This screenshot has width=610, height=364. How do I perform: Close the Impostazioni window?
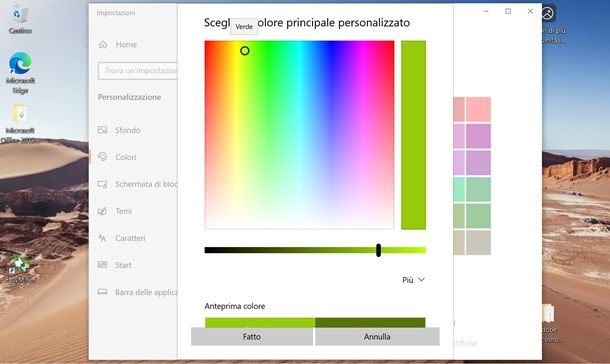tap(530, 11)
